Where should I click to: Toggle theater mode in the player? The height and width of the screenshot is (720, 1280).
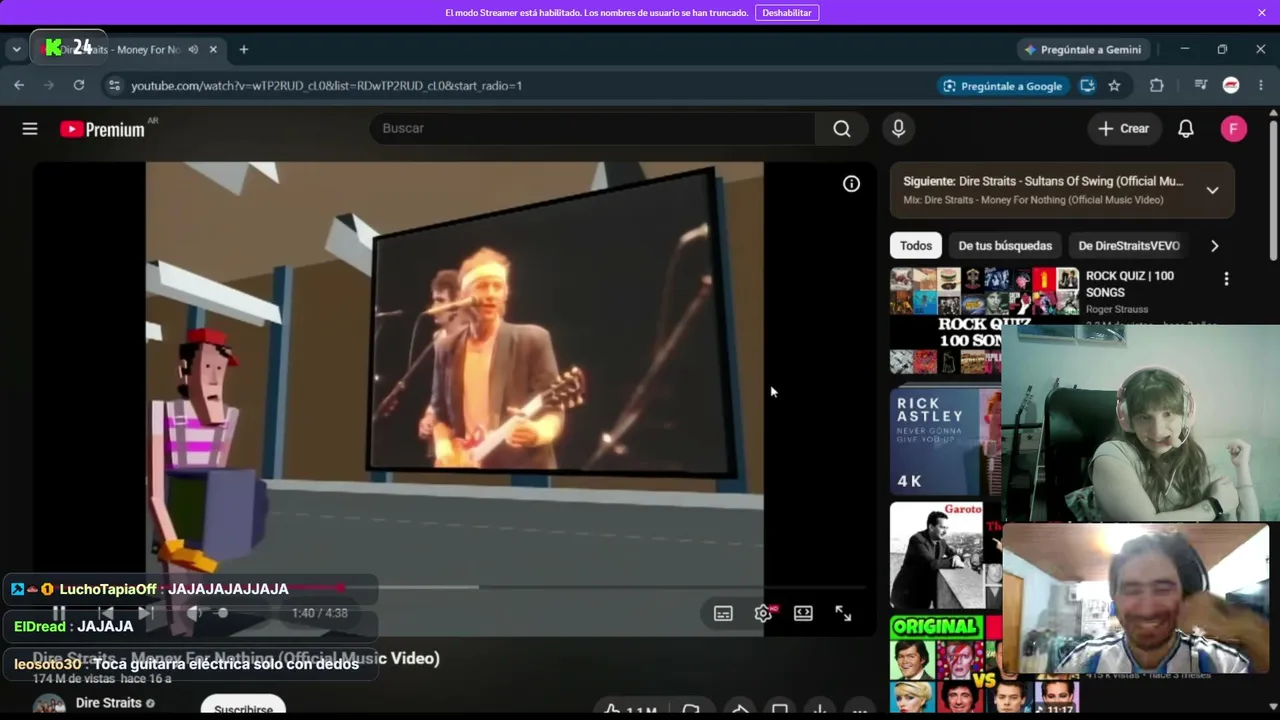point(803,613)
